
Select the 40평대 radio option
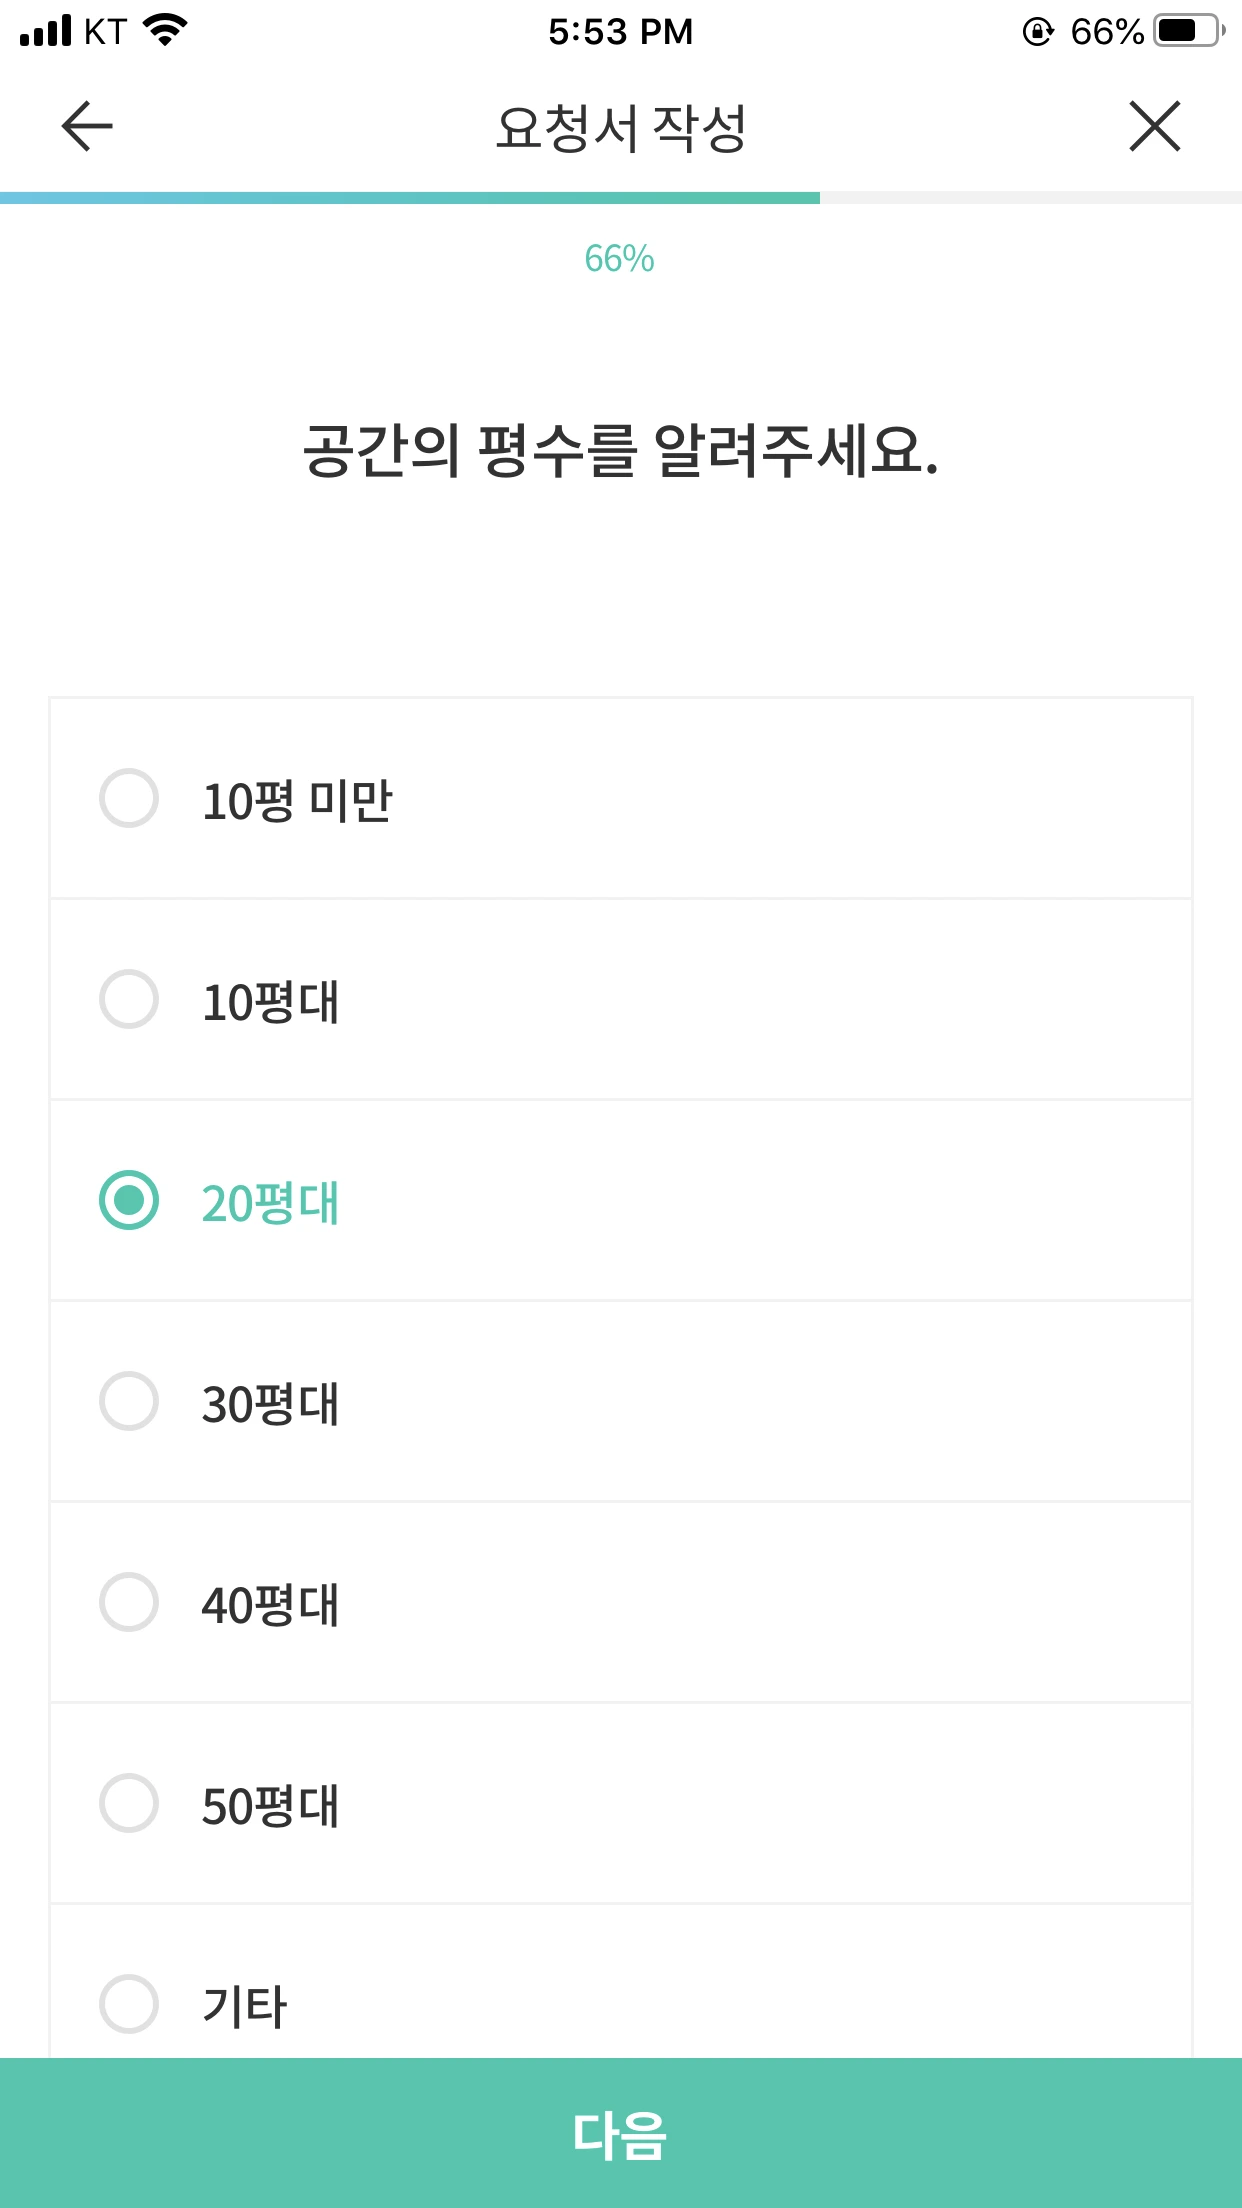click(129, 1602)
